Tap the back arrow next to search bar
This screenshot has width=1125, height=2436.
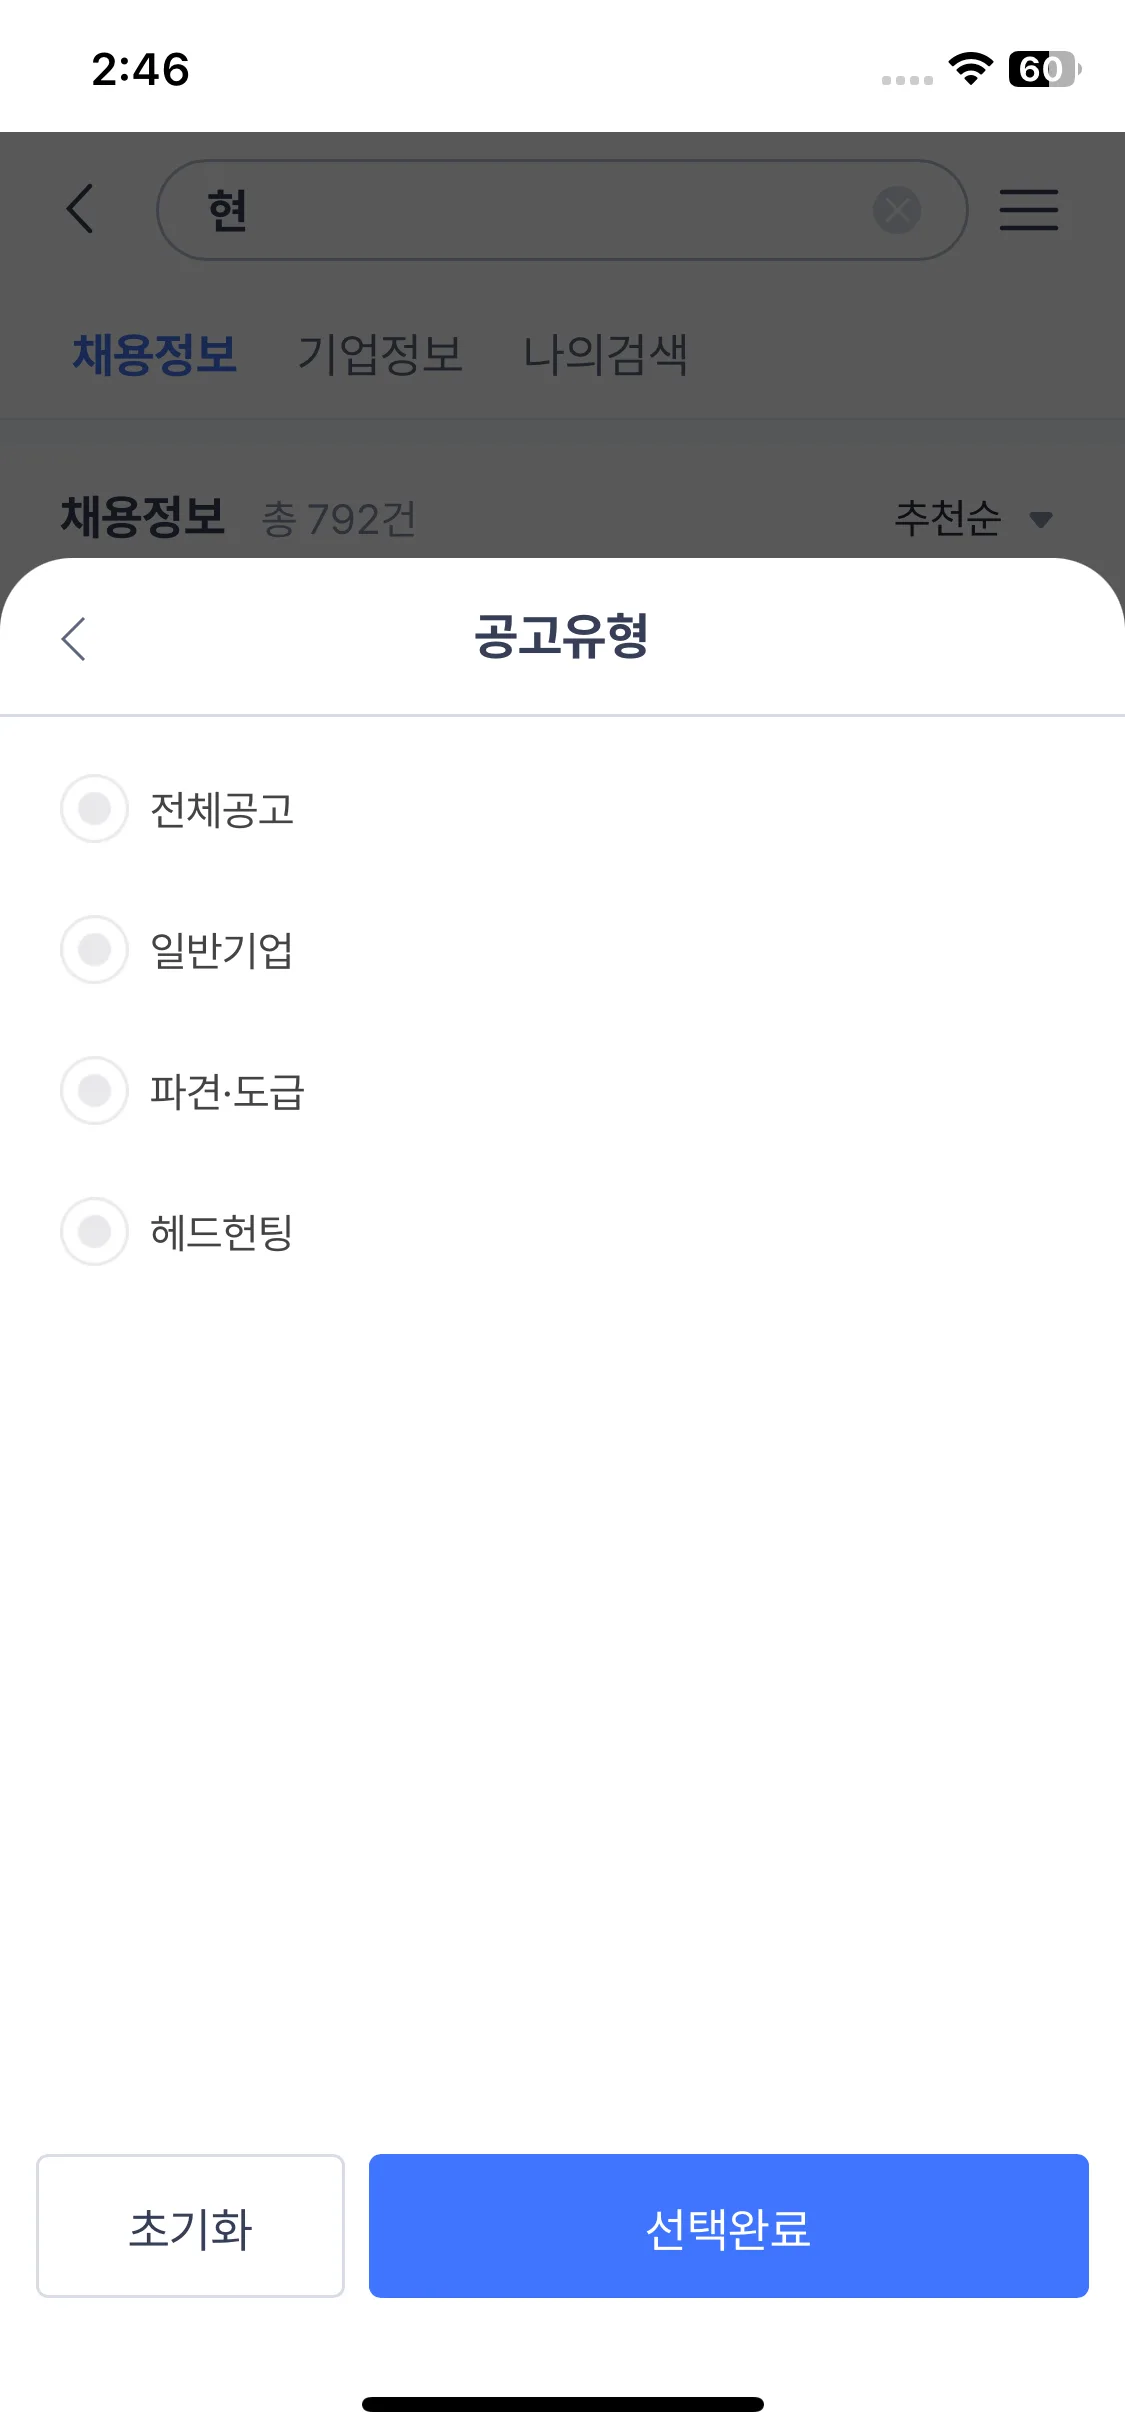click(80, 209)
